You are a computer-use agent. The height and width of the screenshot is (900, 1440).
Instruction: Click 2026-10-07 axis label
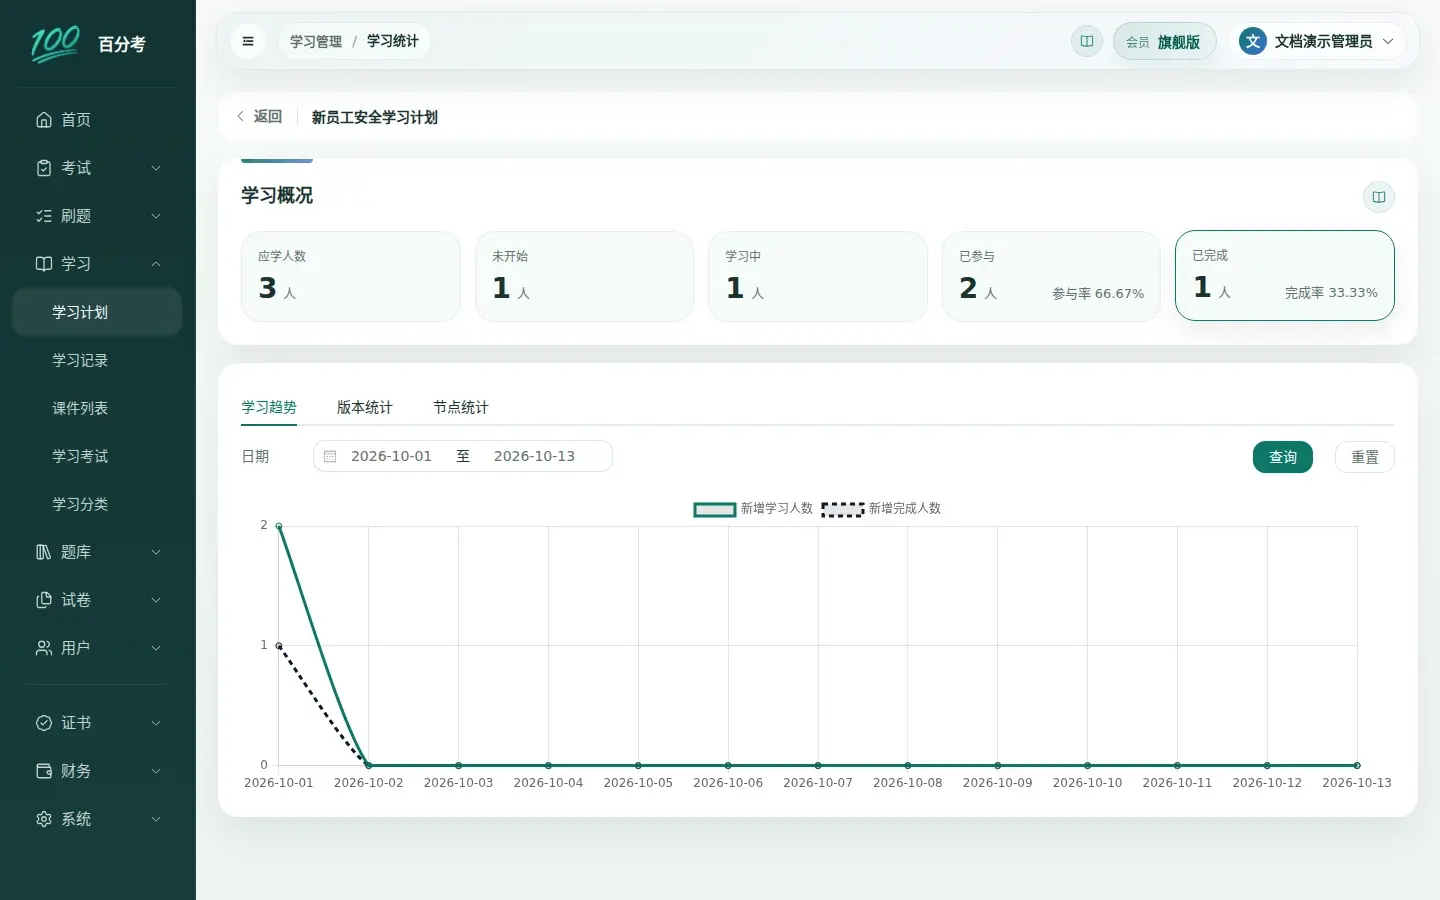click(x=818, y=783)
